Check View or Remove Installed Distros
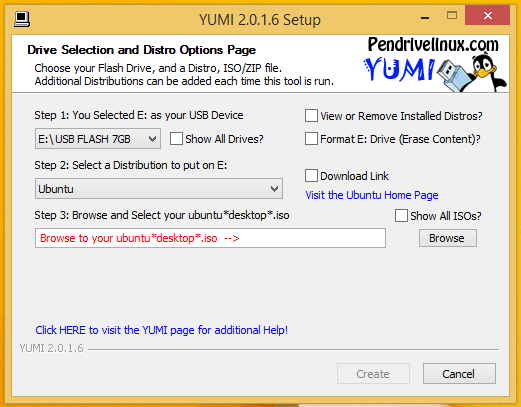Image resolution: width=521 pixels, height=407 pixels. coord(311,116)
